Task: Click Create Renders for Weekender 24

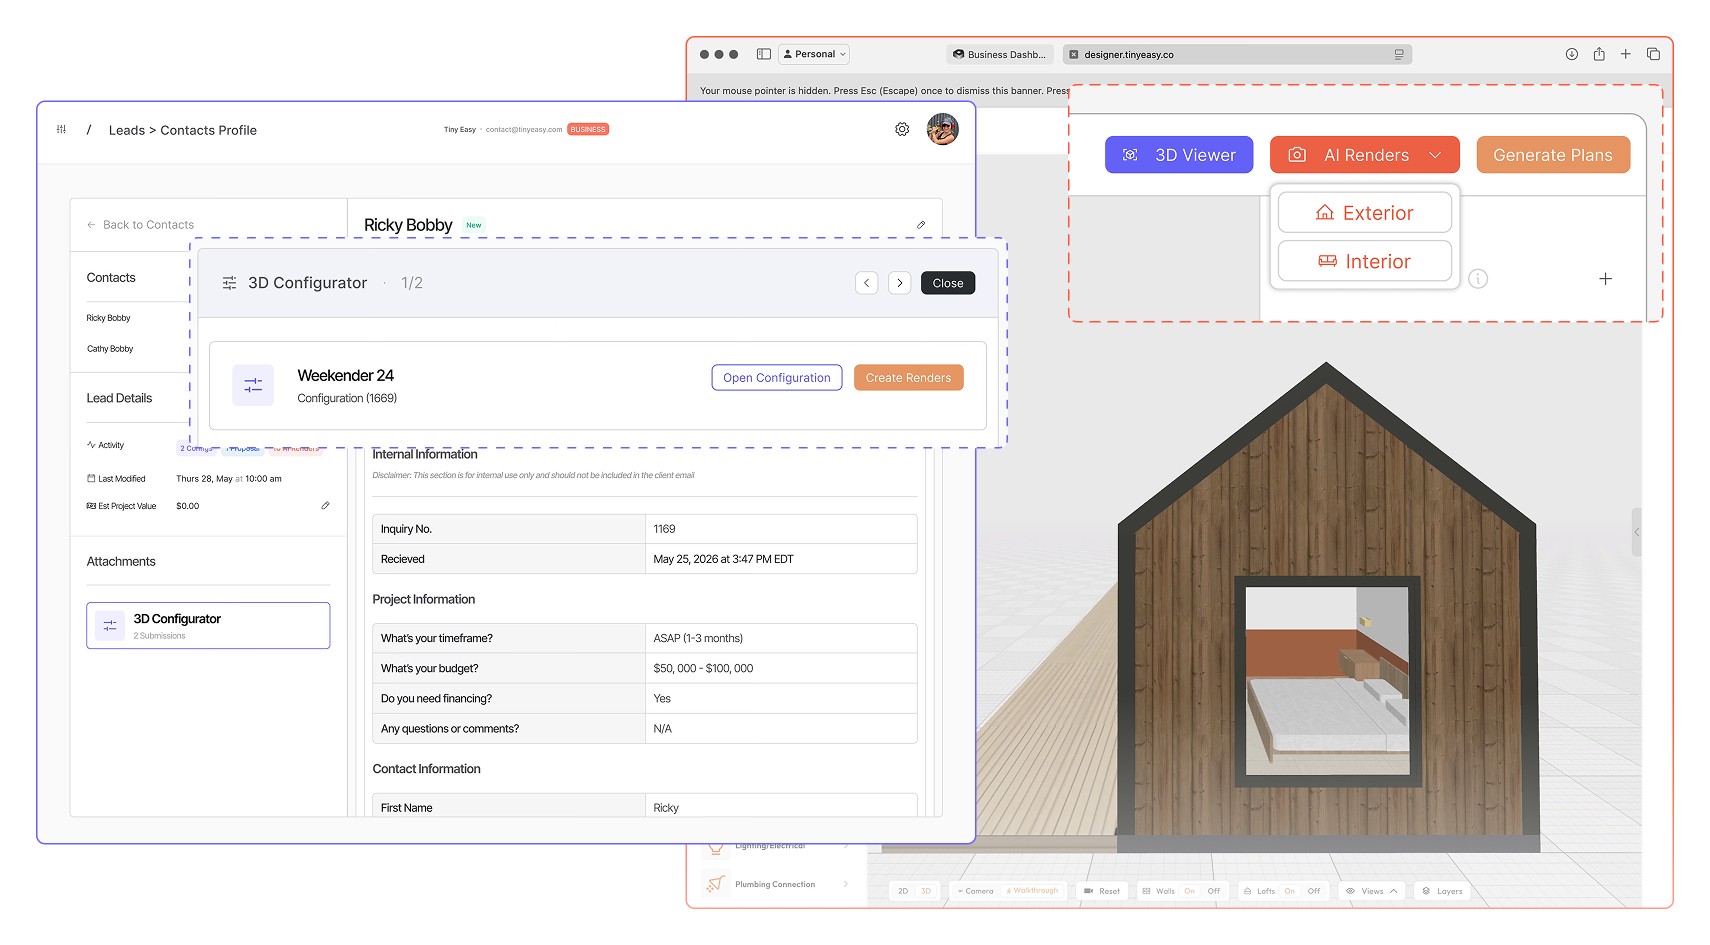Action: pos(908,378)
